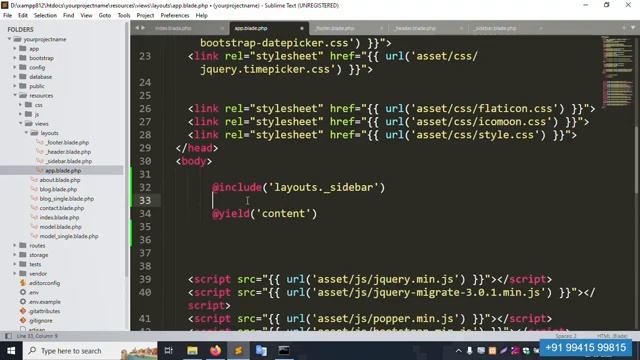Click the app folder icon
The height and width of the screenshot is (360, 640).
tap(23, 49)
